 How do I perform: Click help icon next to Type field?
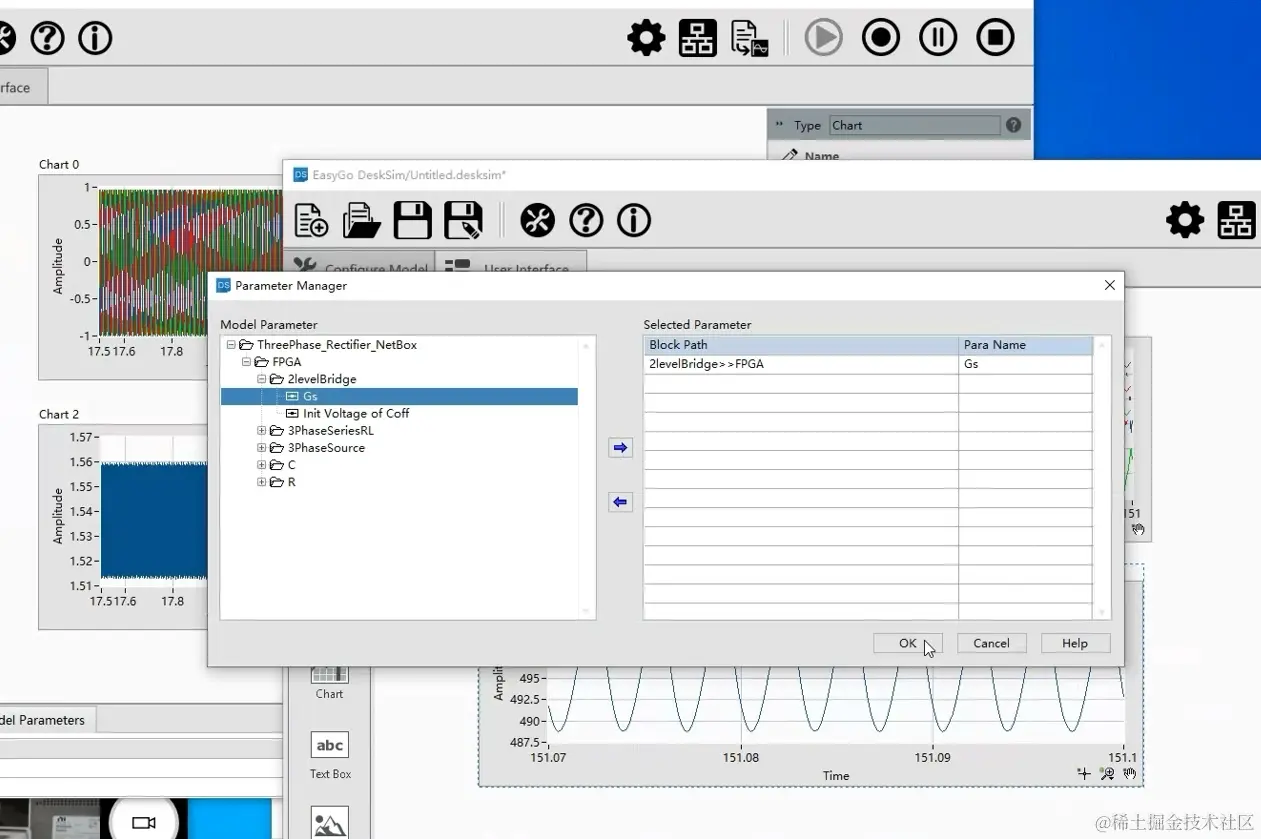click(1014, 125)
